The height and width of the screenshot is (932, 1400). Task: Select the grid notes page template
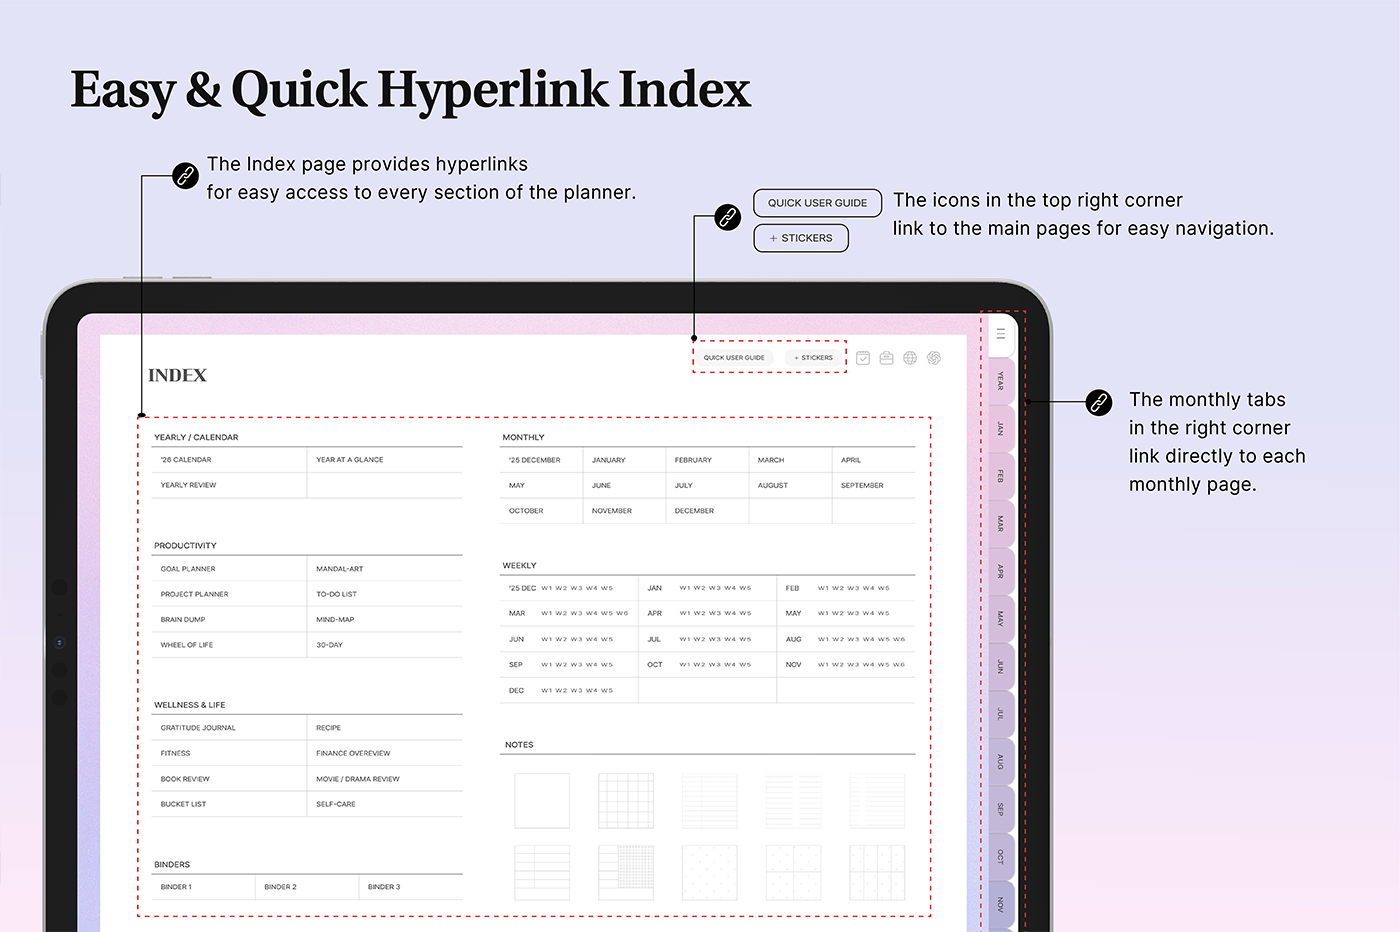pos(626,800)
